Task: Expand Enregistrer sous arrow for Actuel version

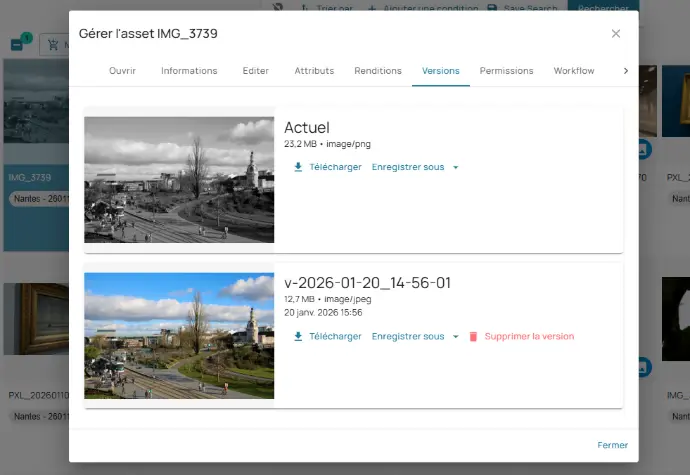Action: pyautogui.click(x=456, y=167)
